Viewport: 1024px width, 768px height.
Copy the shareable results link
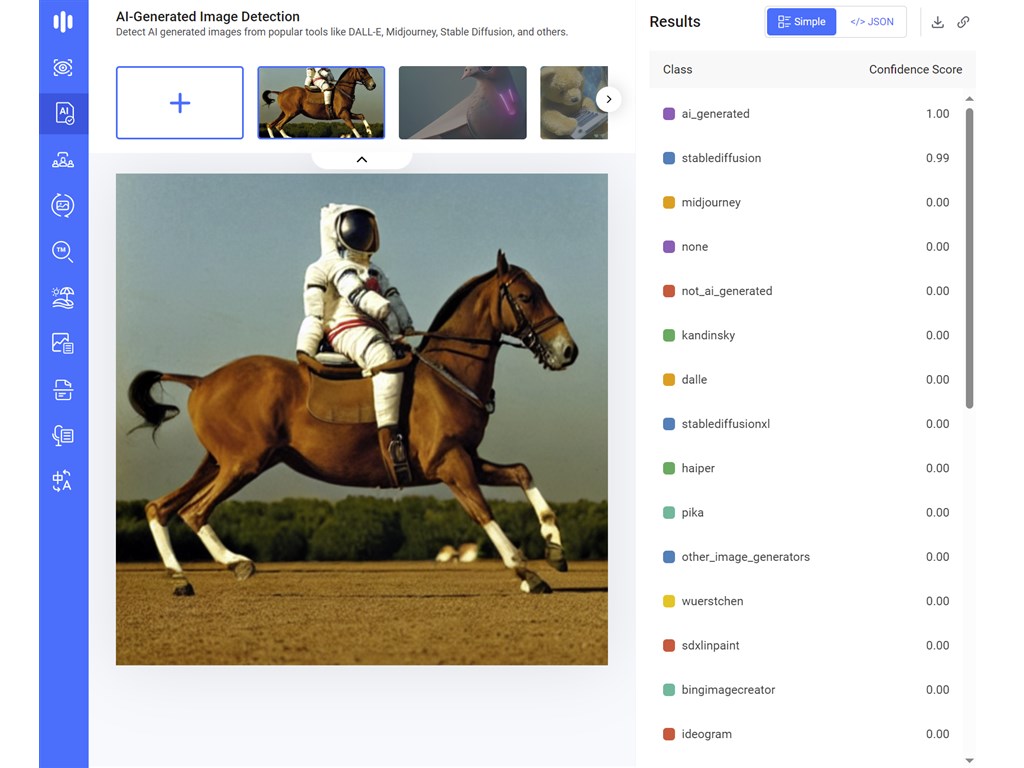point(963,21)
